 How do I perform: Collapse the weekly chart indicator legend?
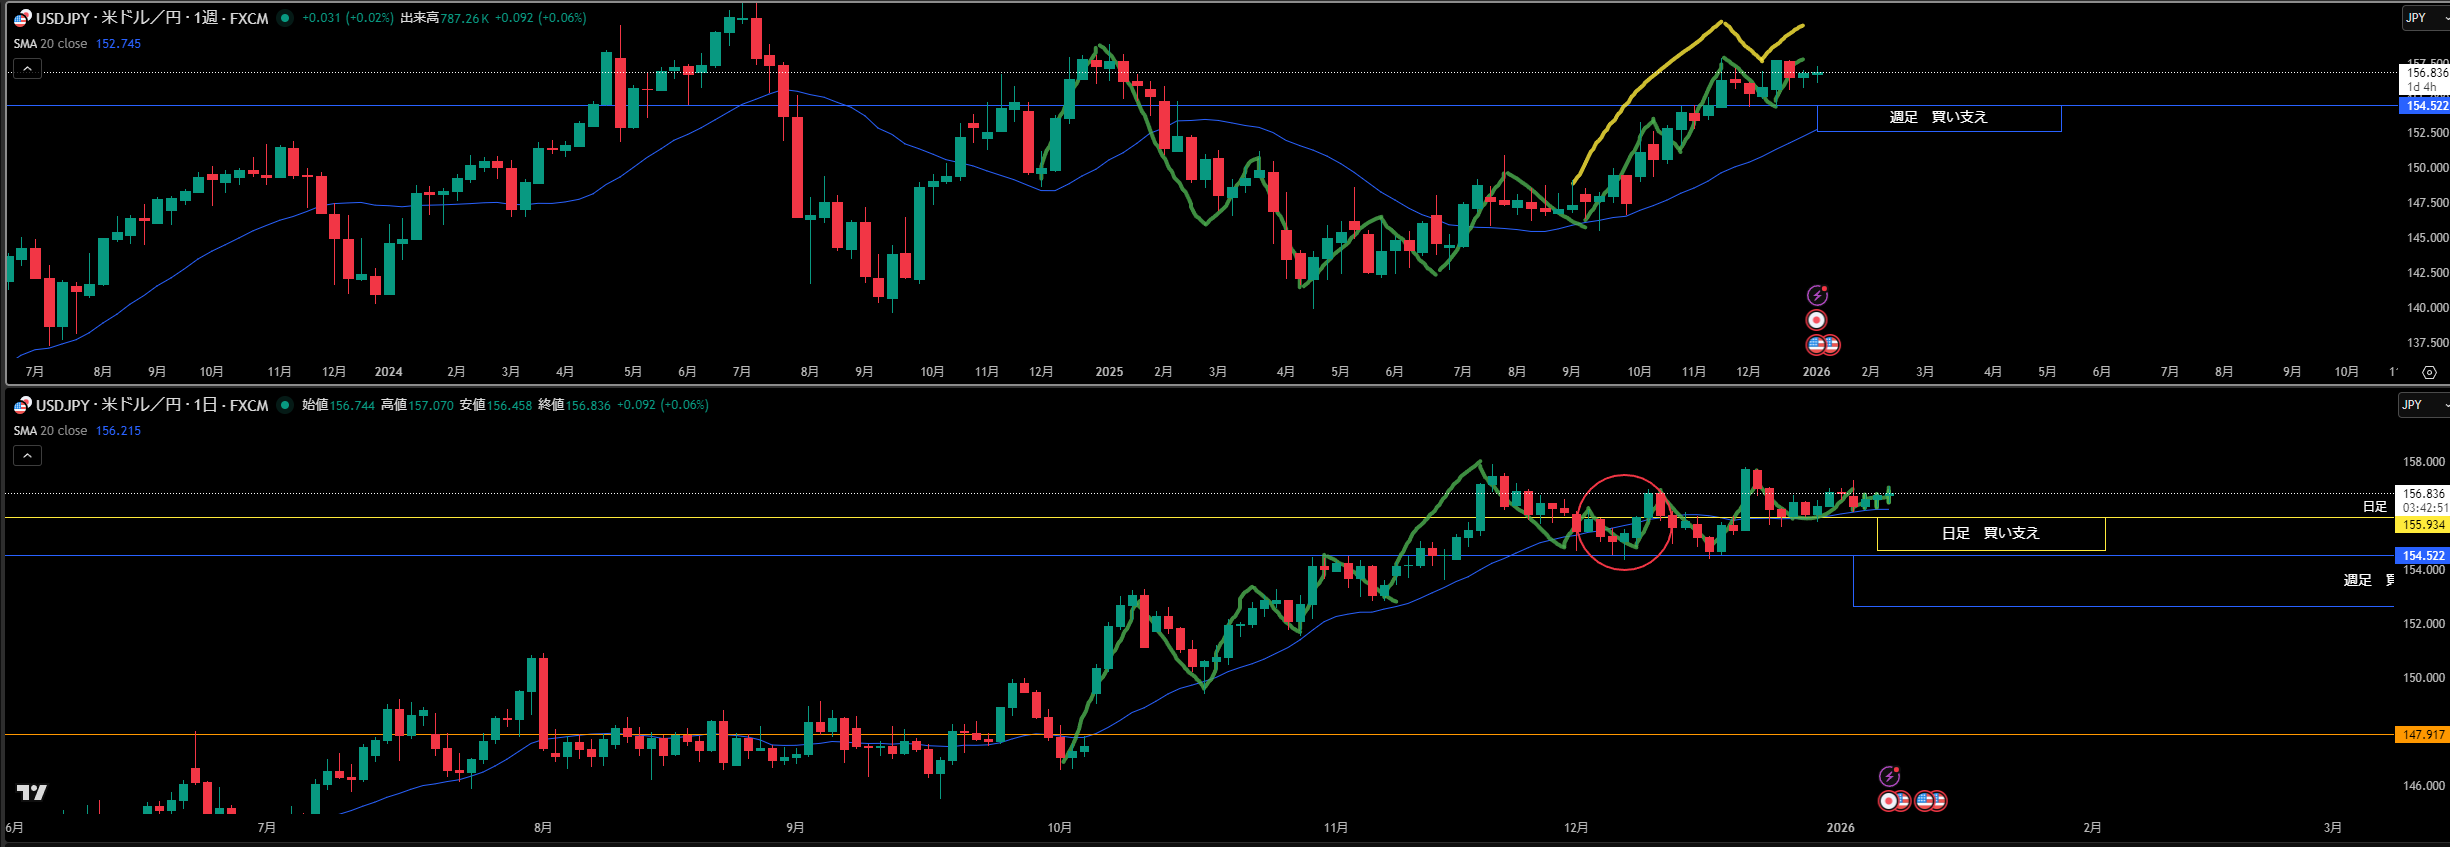pos(27,69)
